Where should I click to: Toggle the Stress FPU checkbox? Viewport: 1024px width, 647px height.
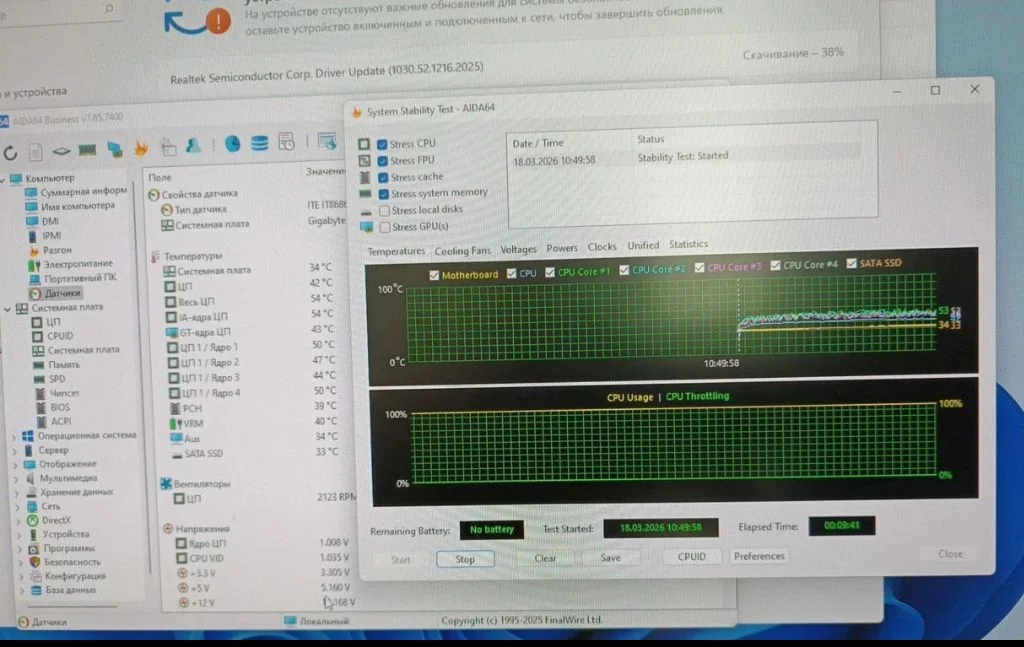pos(383,161)
